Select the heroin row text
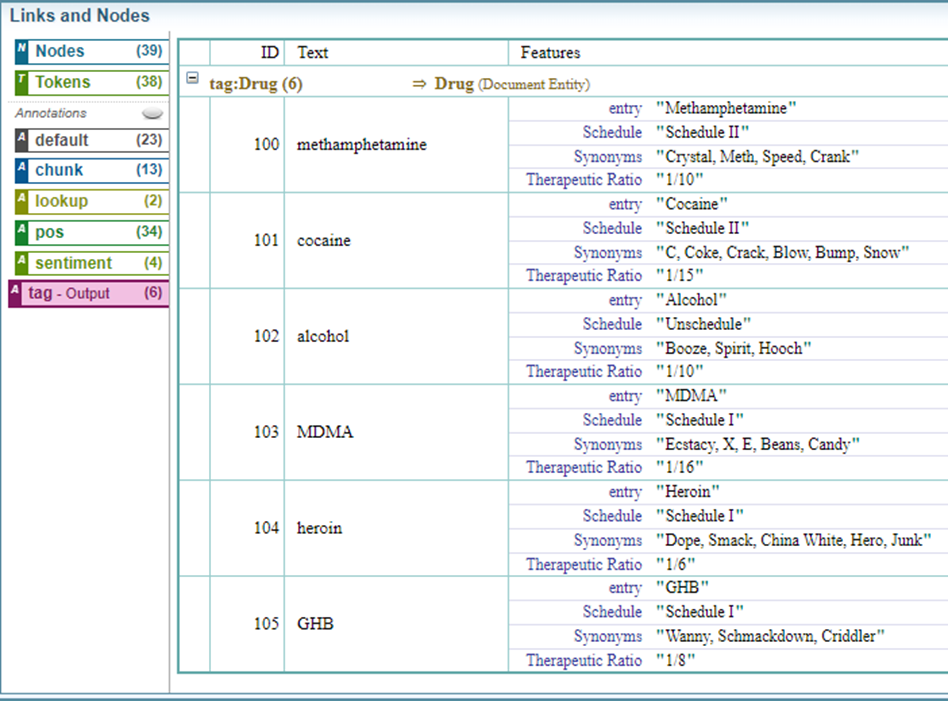948x701 pixels. click(x=319, y=528)
